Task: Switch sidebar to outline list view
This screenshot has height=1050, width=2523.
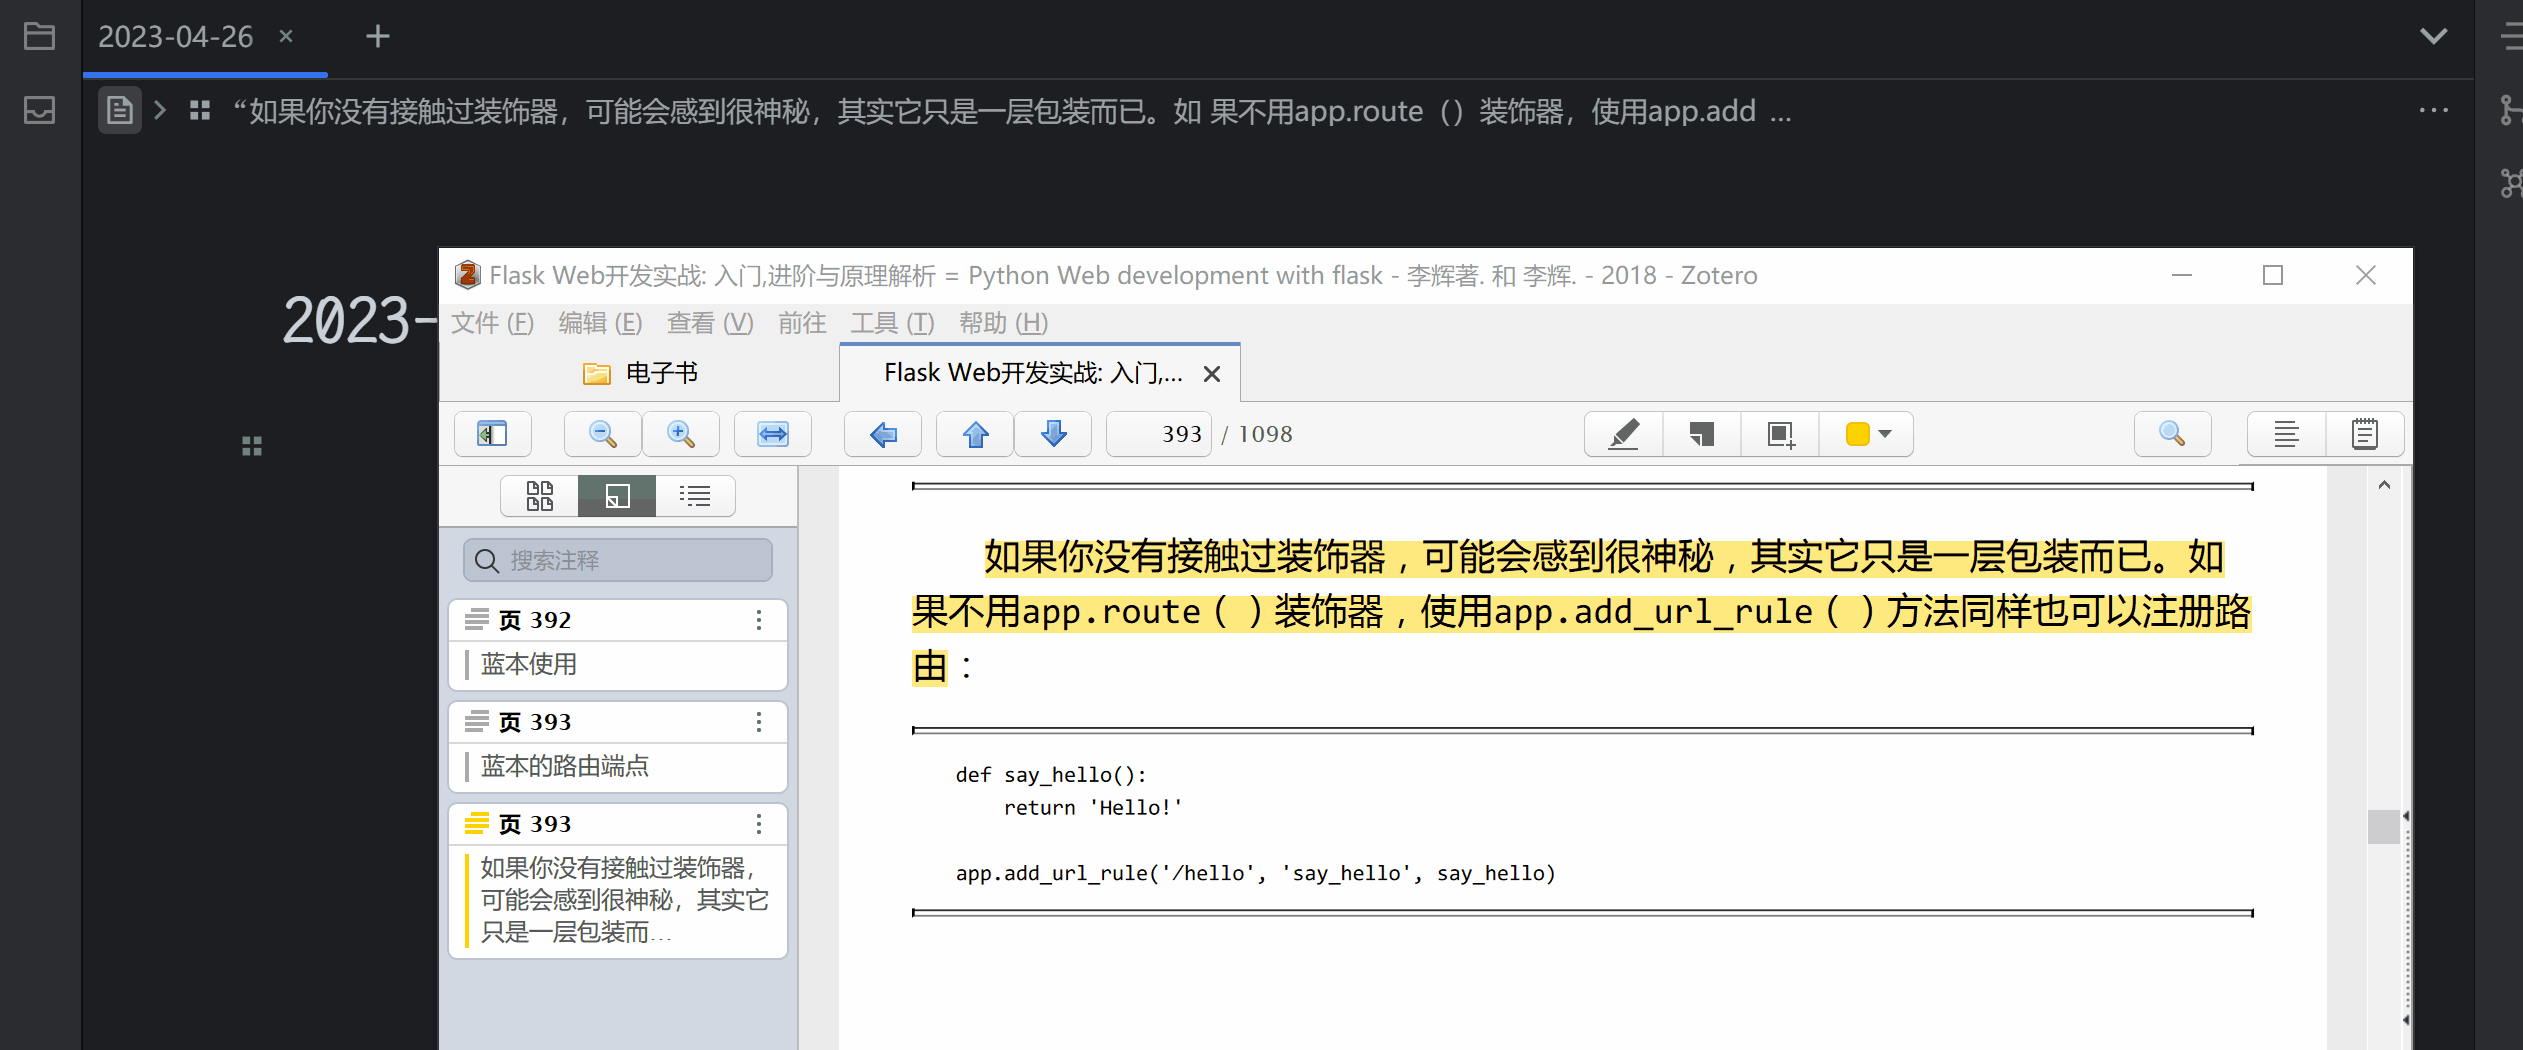Action: pos(695,496)
